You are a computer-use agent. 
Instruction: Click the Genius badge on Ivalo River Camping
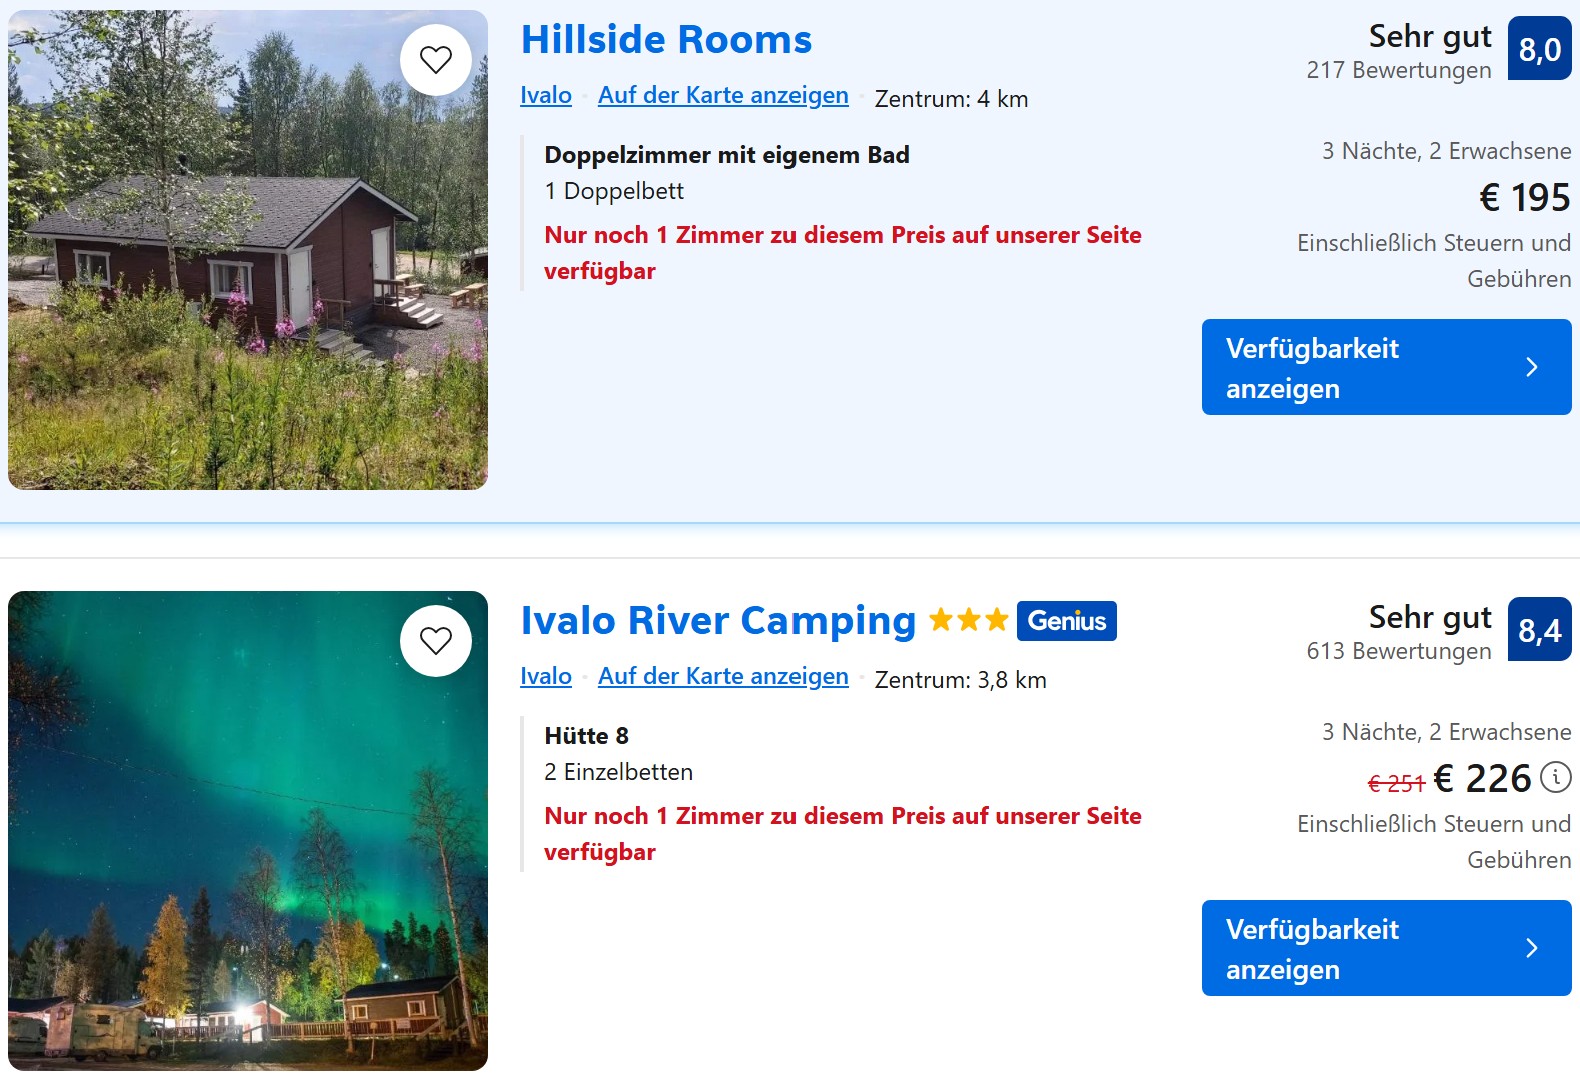(x=1067, y=621)
